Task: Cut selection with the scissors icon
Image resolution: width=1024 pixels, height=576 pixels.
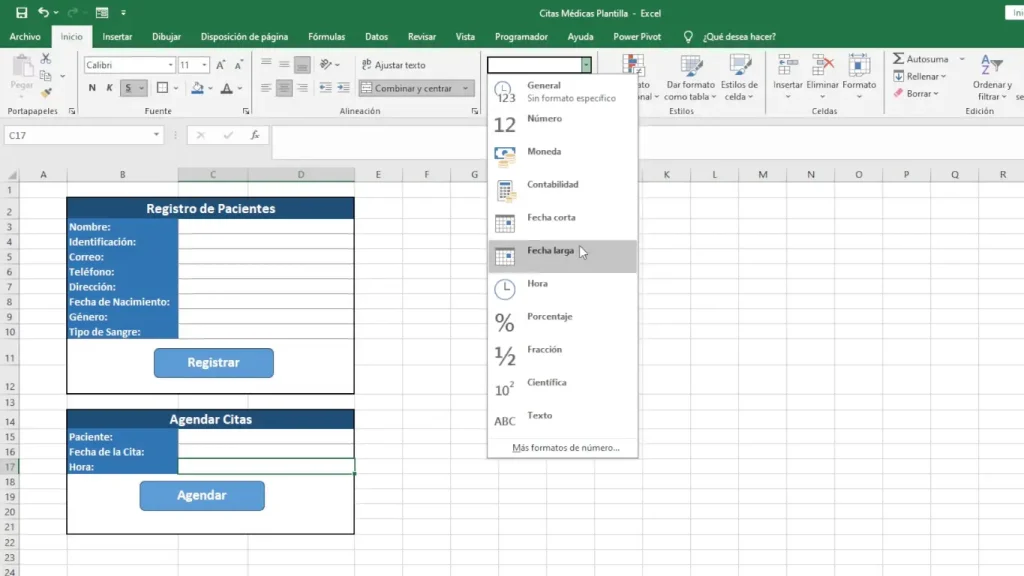Action: pyautogui.click(x=46, y=59)
